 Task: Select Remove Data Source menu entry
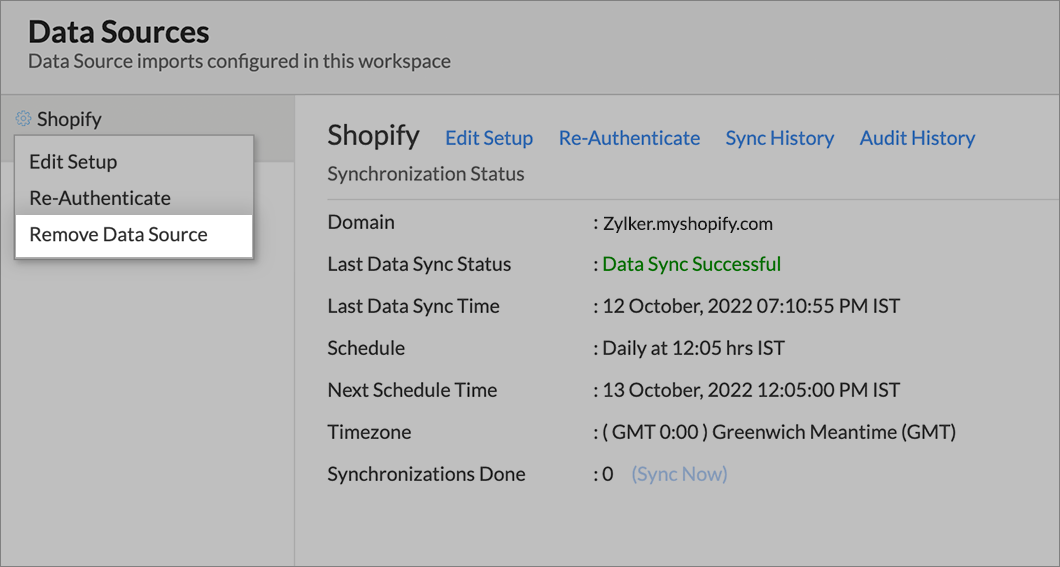(x=118, y=235)
